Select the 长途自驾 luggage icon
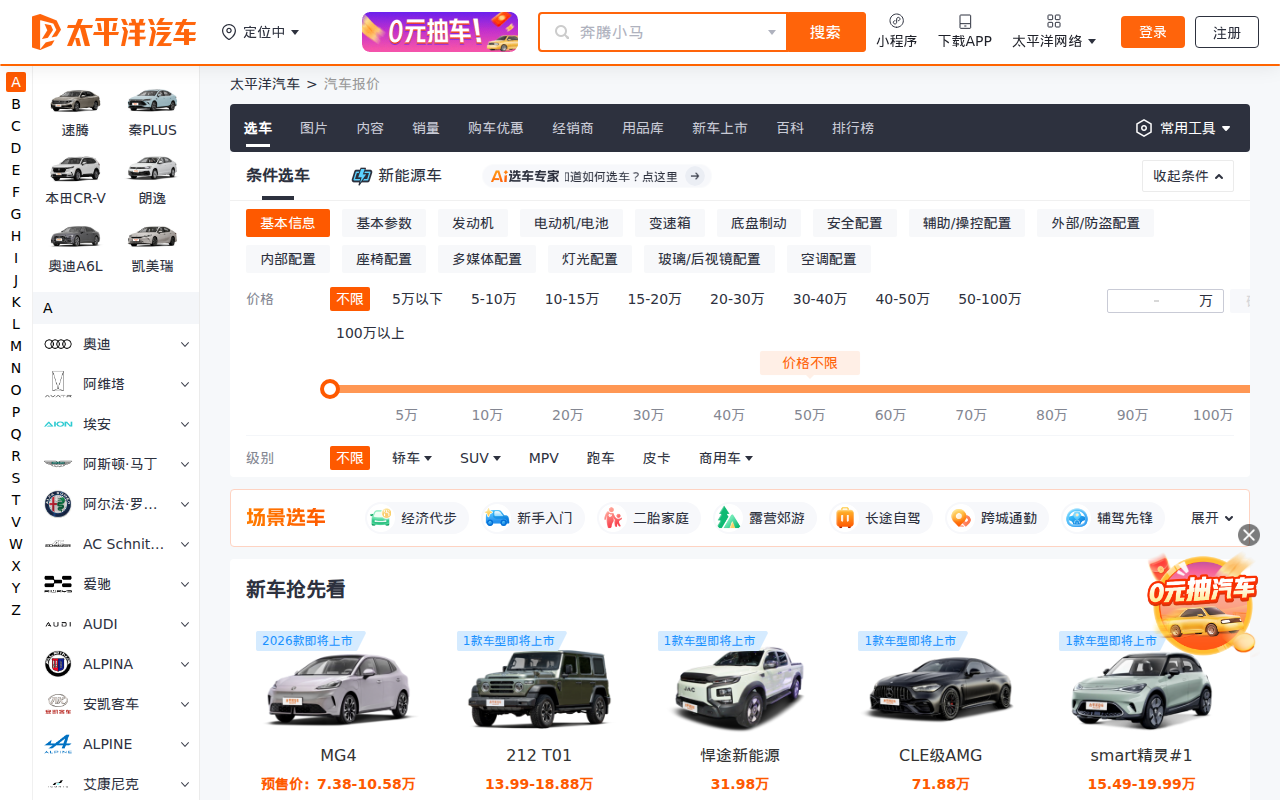Image resolution: width=1280 pixels, height=800 pixels. point(845,518)
